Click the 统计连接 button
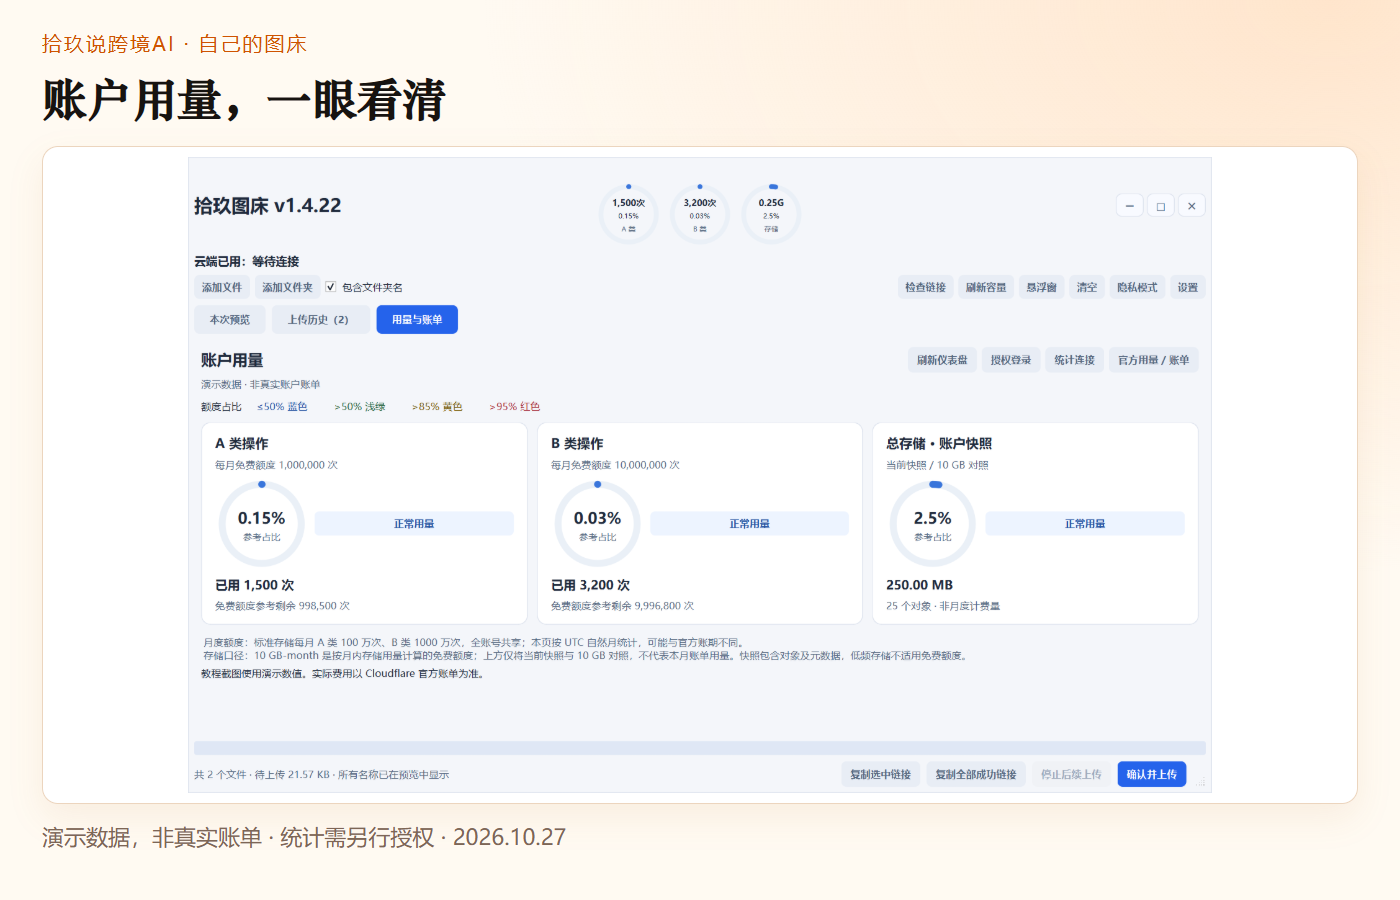 click(1075, 360)
